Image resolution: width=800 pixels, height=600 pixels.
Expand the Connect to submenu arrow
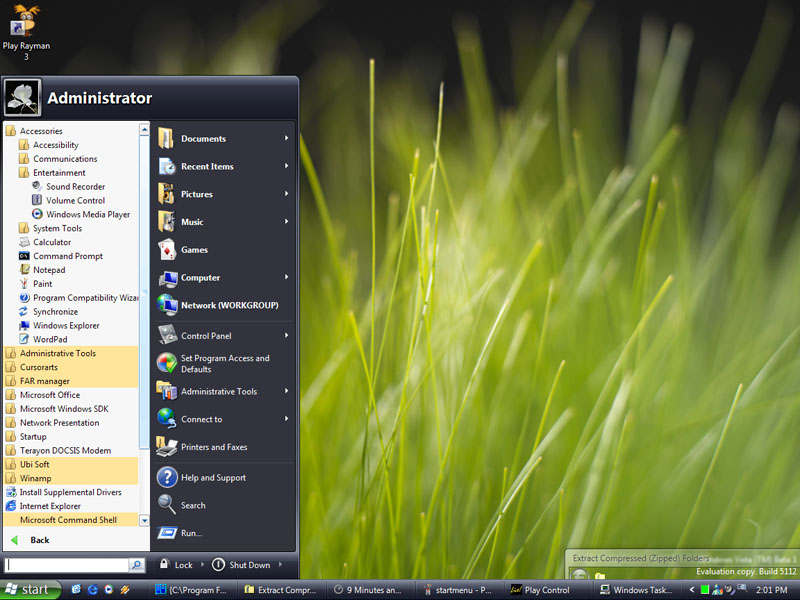click(287, 419)
